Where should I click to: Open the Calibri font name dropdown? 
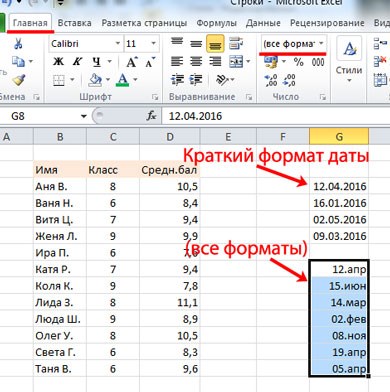point(118,43)
